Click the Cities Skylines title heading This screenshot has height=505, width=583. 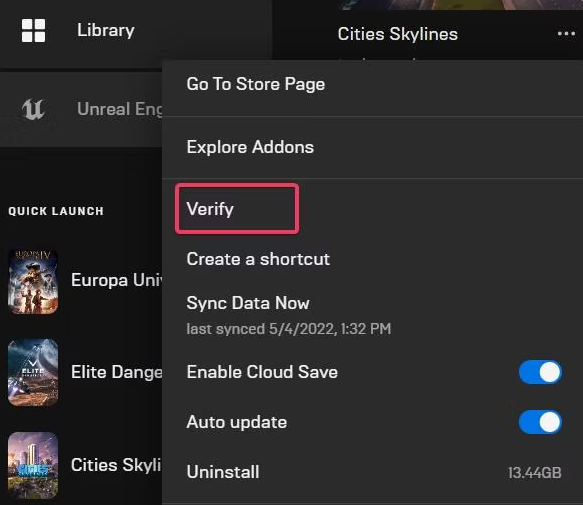click(397, 34)
